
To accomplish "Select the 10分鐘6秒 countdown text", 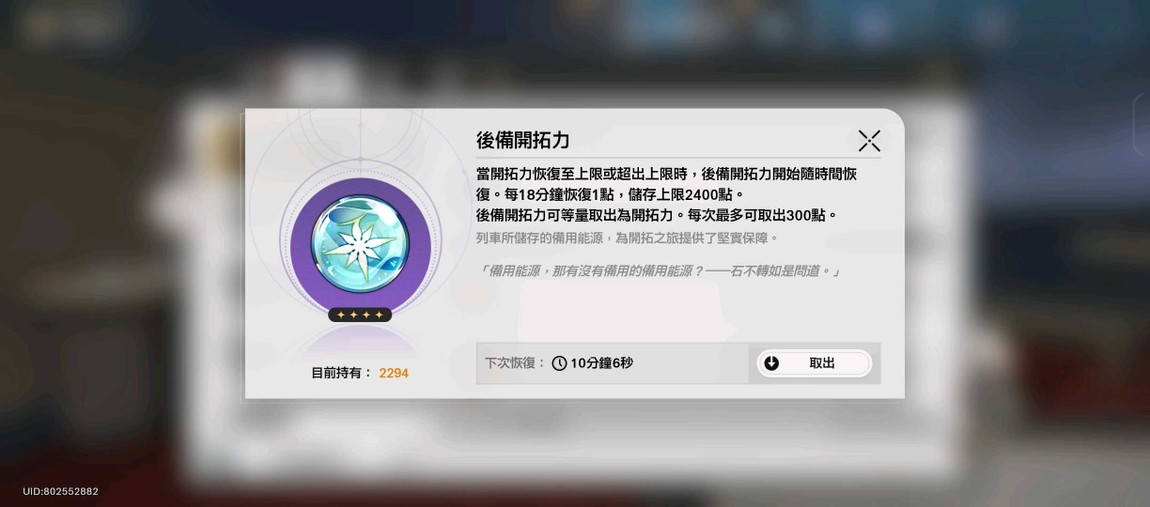I will tap(601, 363).
